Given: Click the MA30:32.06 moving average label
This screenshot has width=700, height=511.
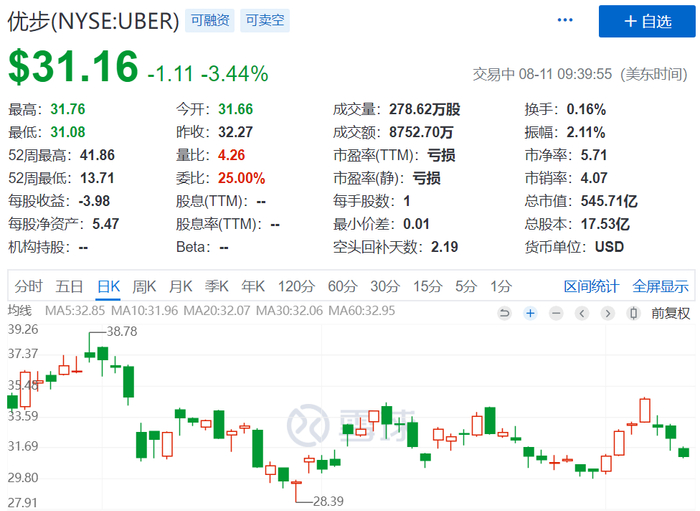Looking at the screenshot, I should pos(289,311).
